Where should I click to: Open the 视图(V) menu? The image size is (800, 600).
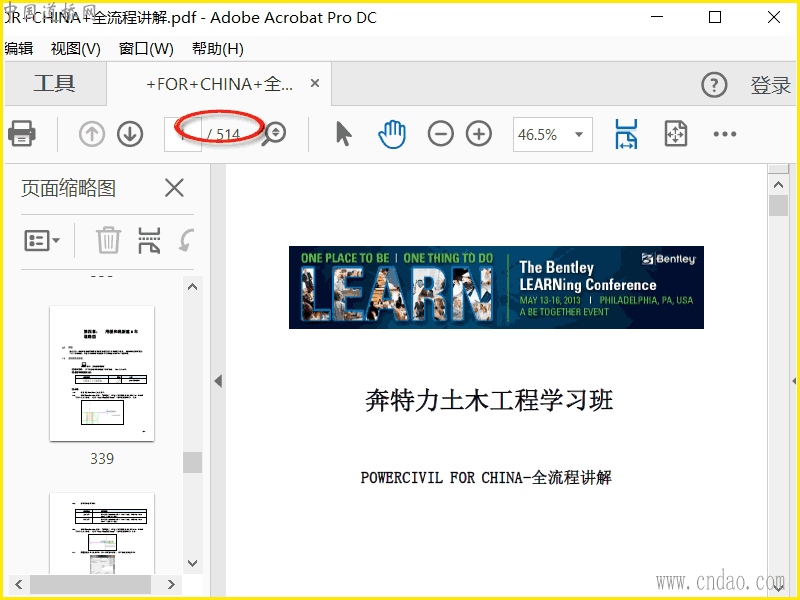click(76, 48)
